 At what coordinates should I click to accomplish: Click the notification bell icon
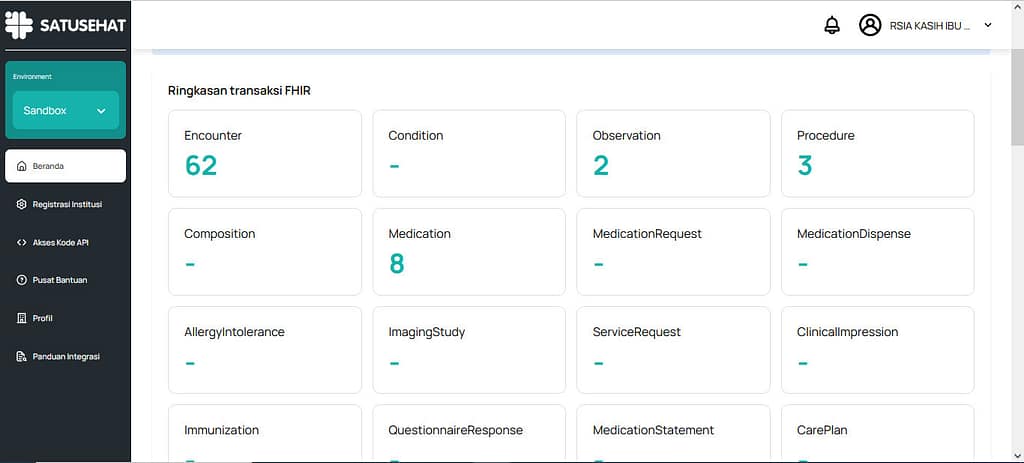click(832, 25)
